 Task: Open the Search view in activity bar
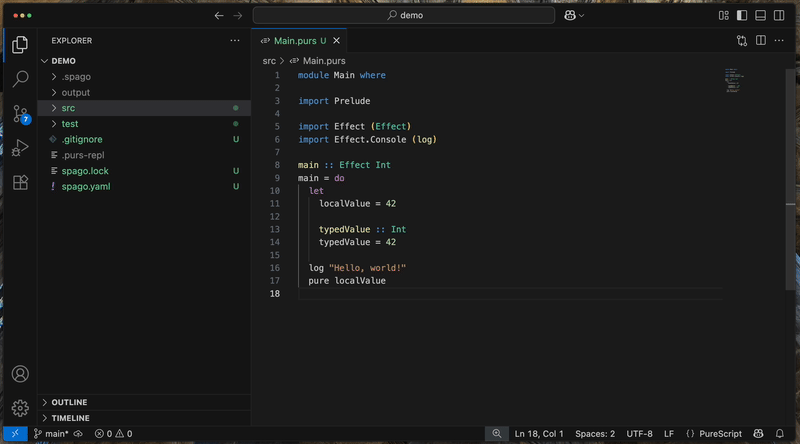click(20, 79)
